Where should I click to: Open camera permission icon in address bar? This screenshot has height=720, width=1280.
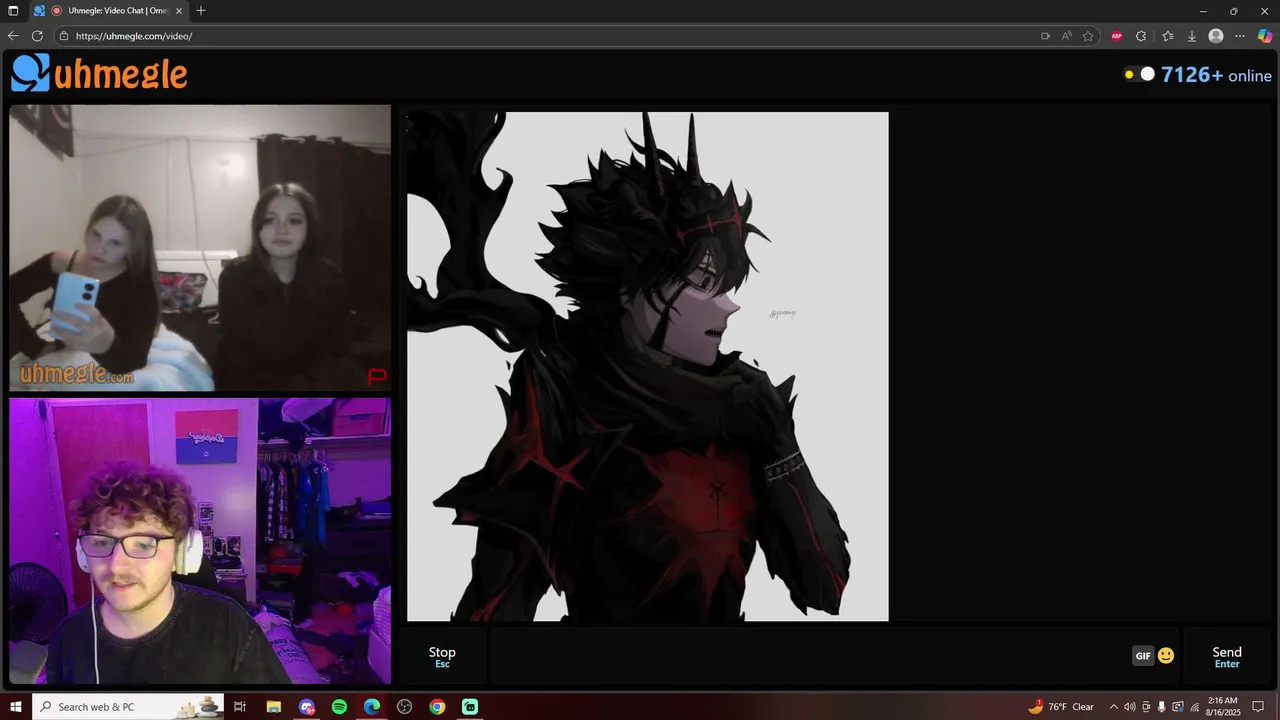click(x=1045, y=36)
